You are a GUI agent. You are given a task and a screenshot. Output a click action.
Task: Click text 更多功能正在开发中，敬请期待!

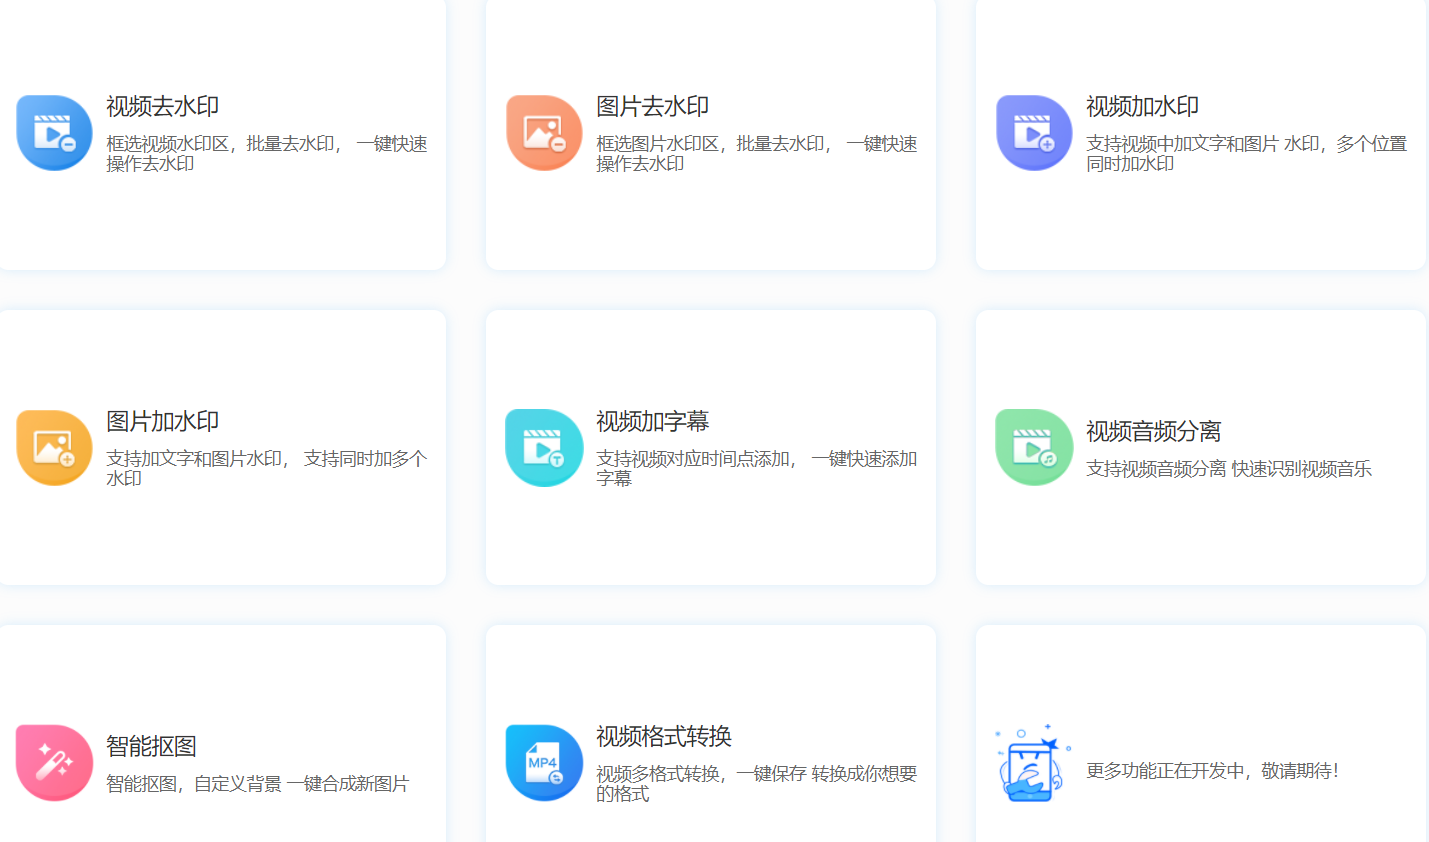(1212, 771)
